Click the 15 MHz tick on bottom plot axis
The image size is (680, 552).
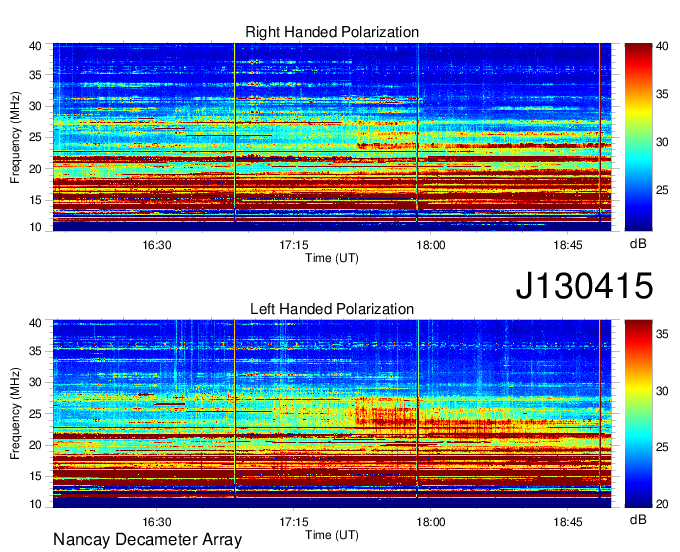point(36,476)
